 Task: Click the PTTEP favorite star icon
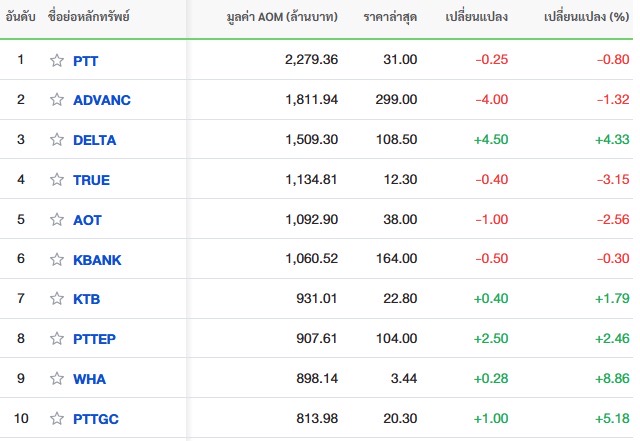click(x=57, y=339)
